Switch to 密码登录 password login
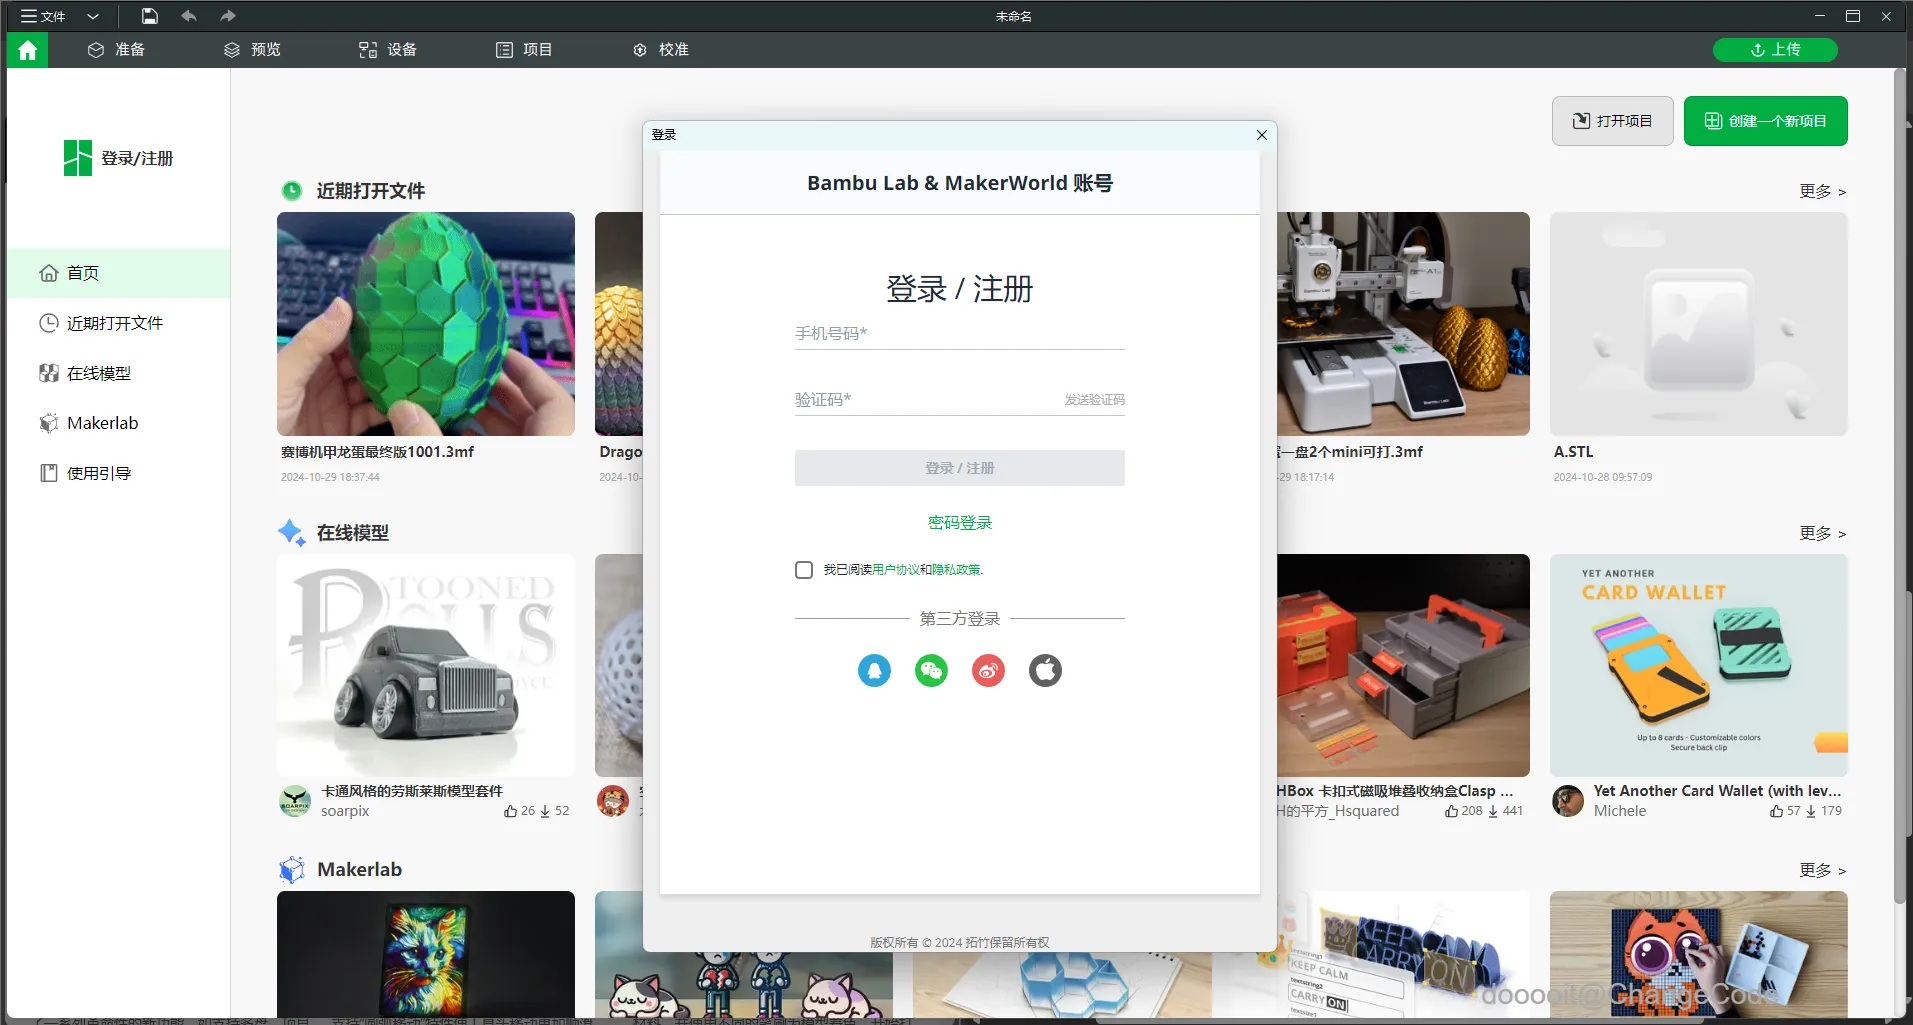 coord(958,521)
